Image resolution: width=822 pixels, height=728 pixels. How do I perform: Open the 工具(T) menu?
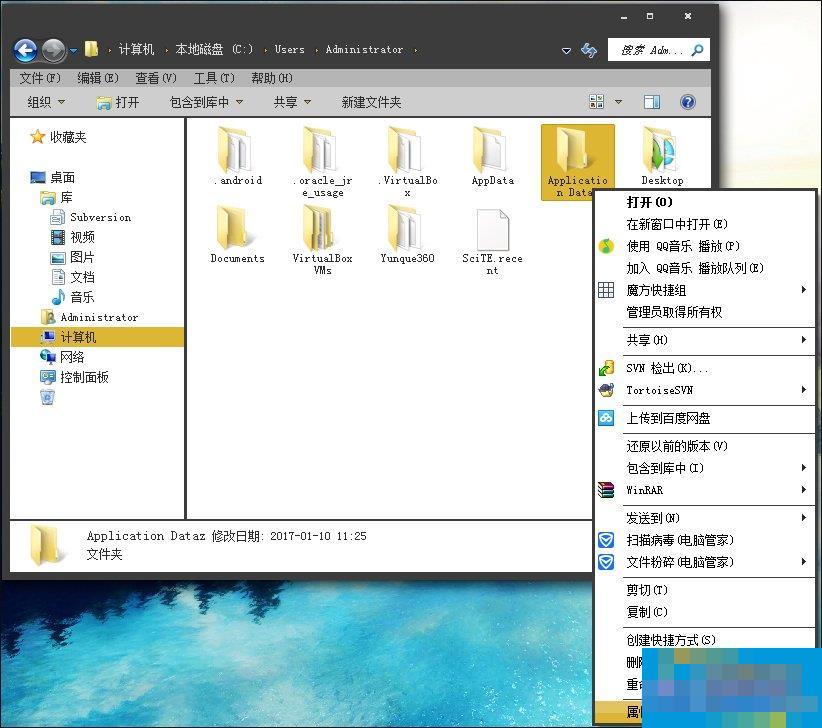(214, 78)
